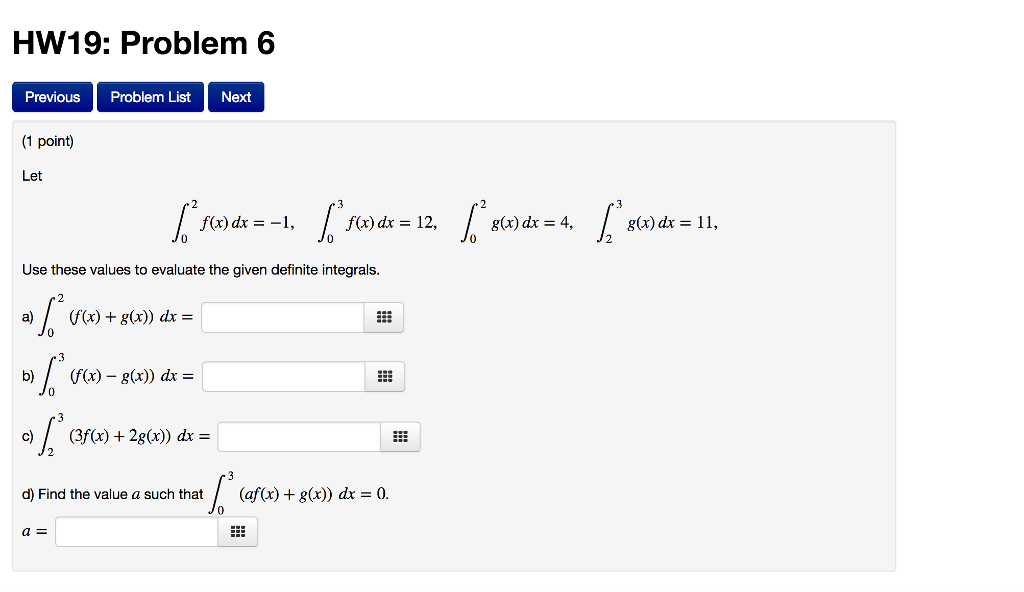Select the part b) integral expression text

[x=110, y=374]
